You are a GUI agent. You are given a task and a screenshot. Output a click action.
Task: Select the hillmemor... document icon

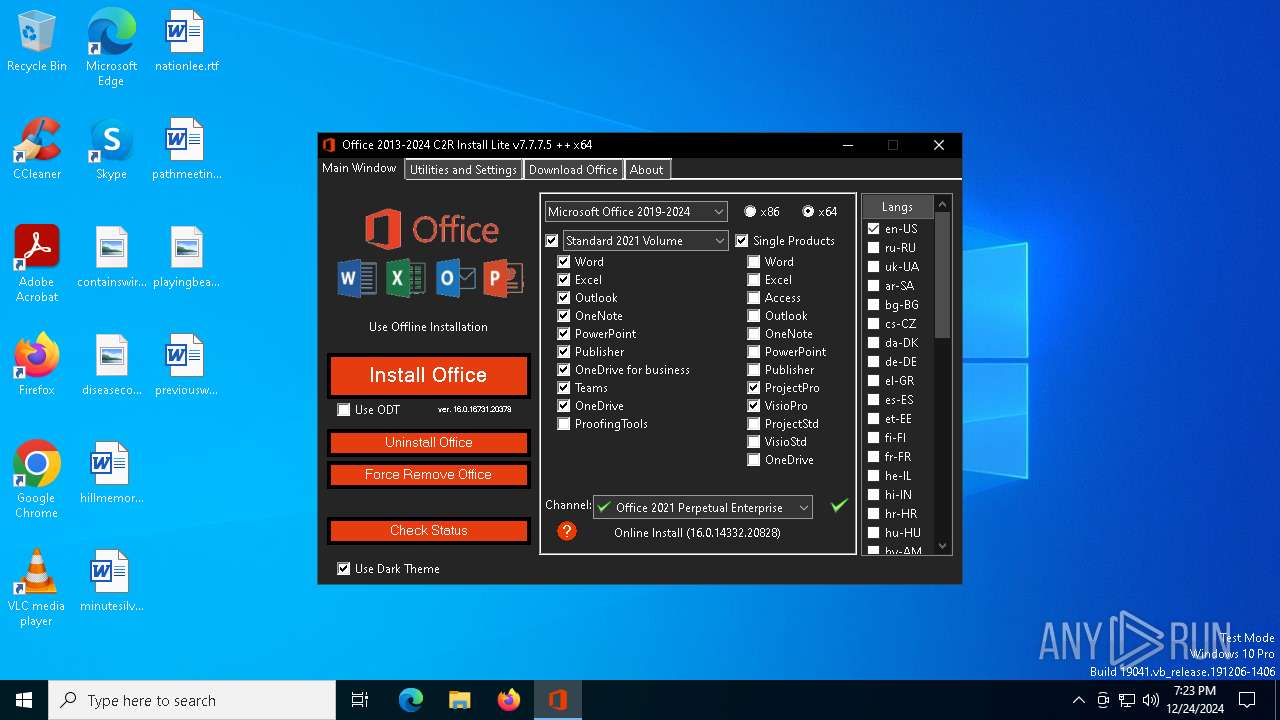tap(111, 473)
